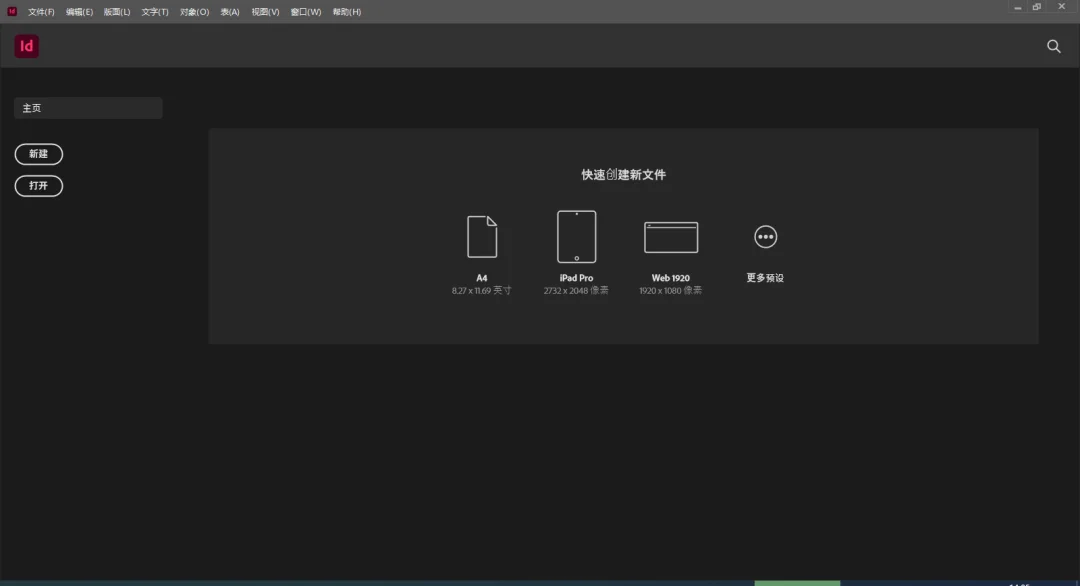Screen dimensions: 1080x586
Task: Open the 帮助(H) menu
Action: tap(346, 12)
